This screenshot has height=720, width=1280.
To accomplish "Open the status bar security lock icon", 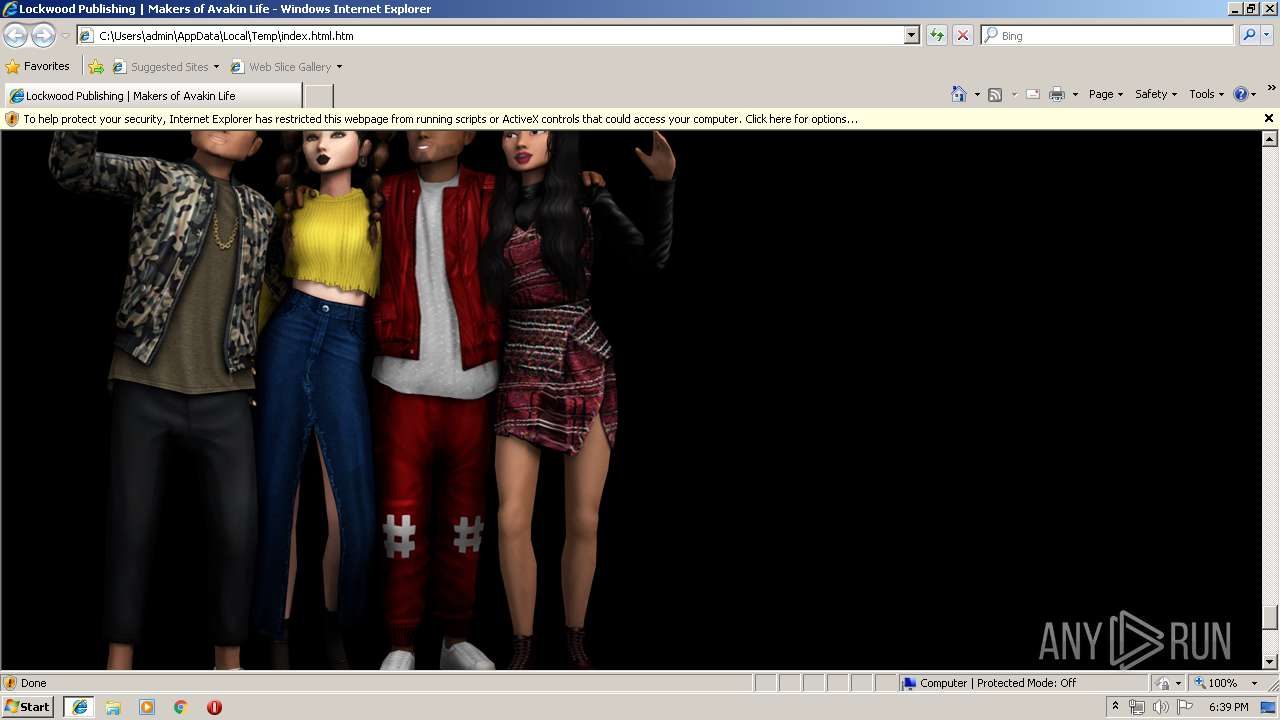I will coord(1163,683).
